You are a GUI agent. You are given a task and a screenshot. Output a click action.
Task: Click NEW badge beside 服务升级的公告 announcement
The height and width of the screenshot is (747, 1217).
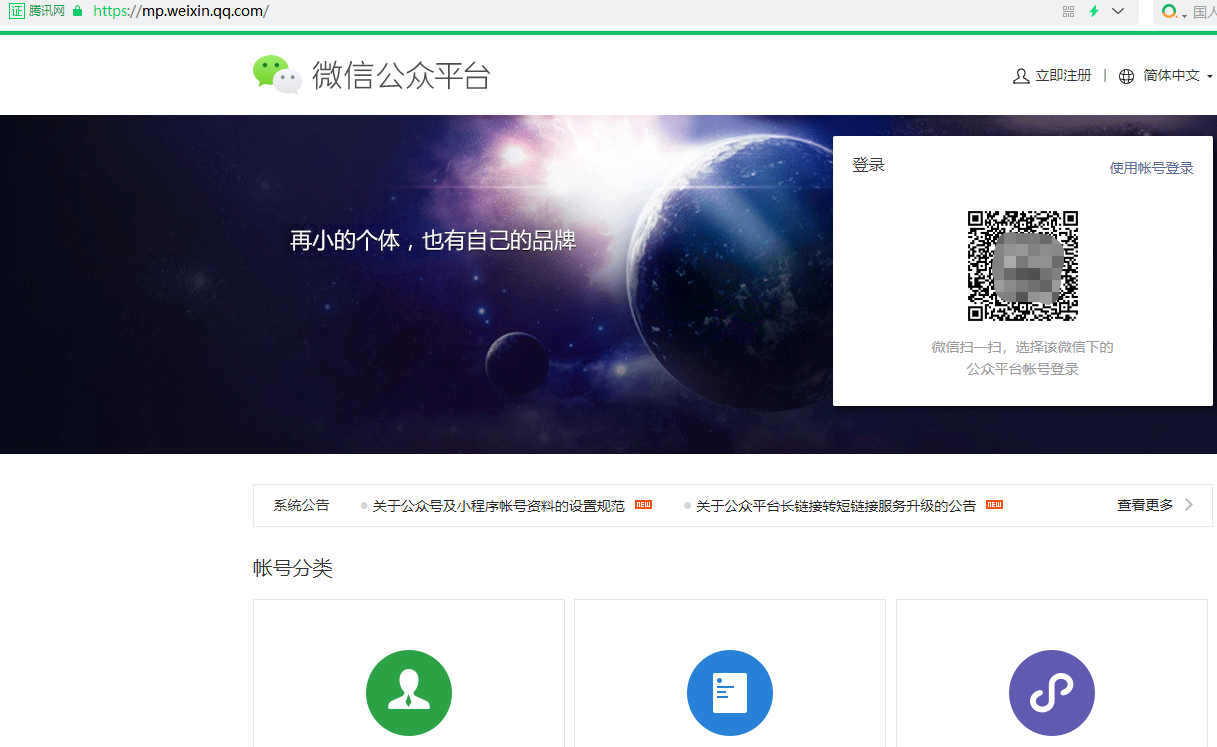click(x=994, y=505)
